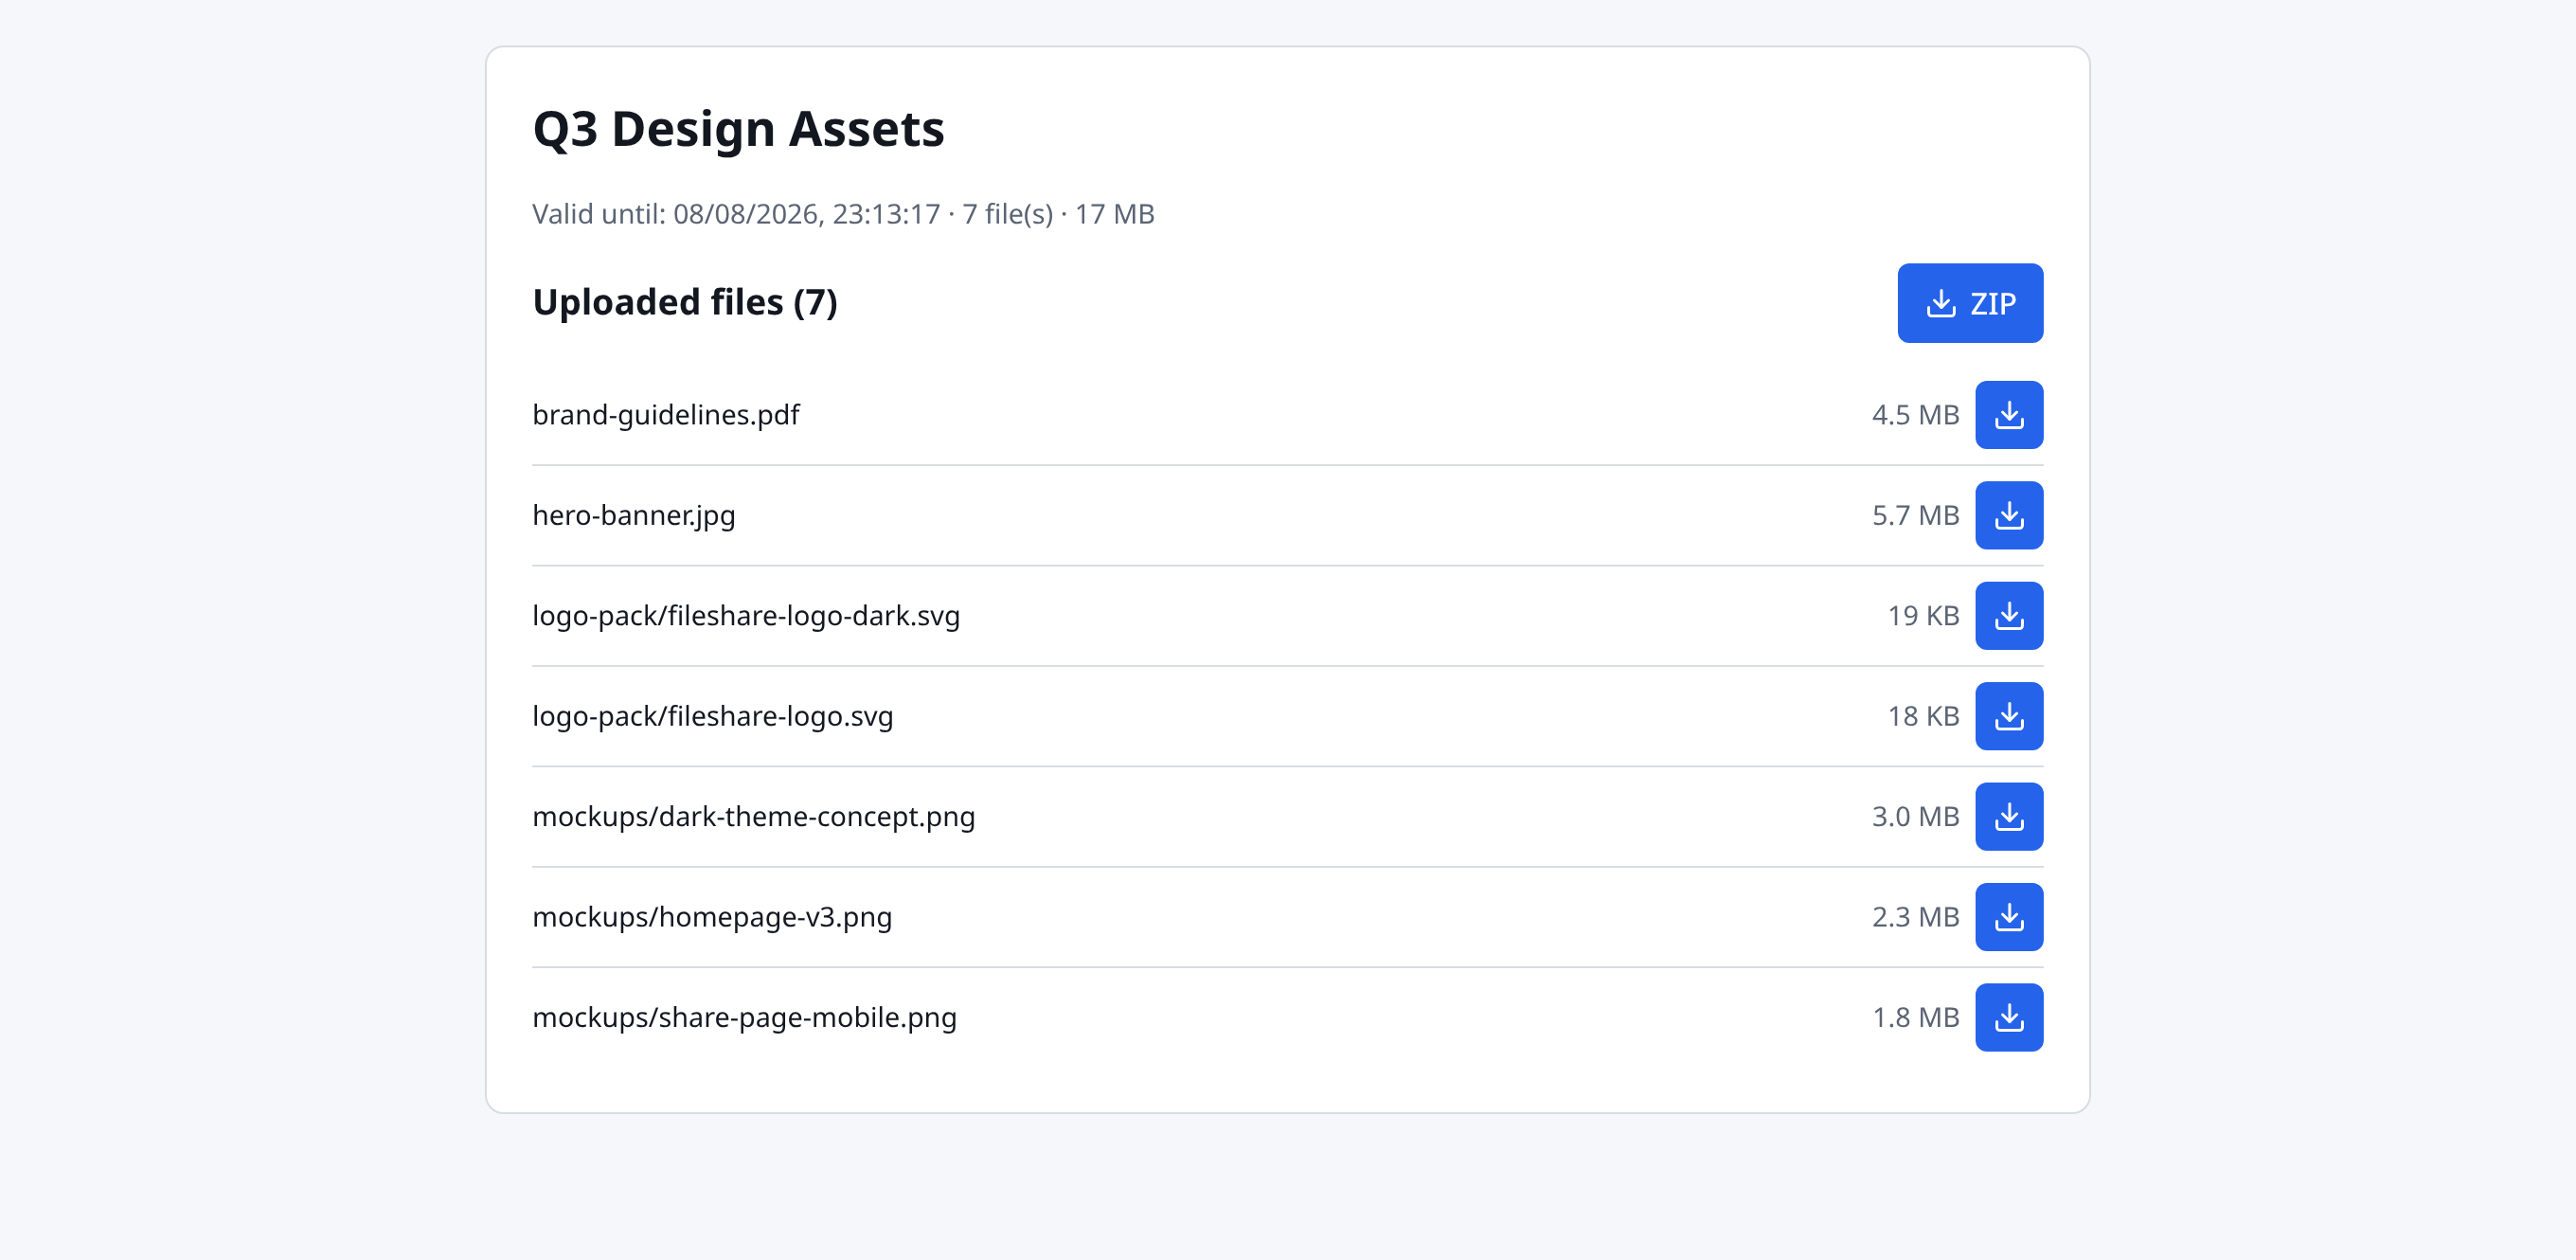Click mockups/dark-theme-concept.png file name
Image resolution: width=2576 pixels, height=1260 pixels.
[754, 817]
